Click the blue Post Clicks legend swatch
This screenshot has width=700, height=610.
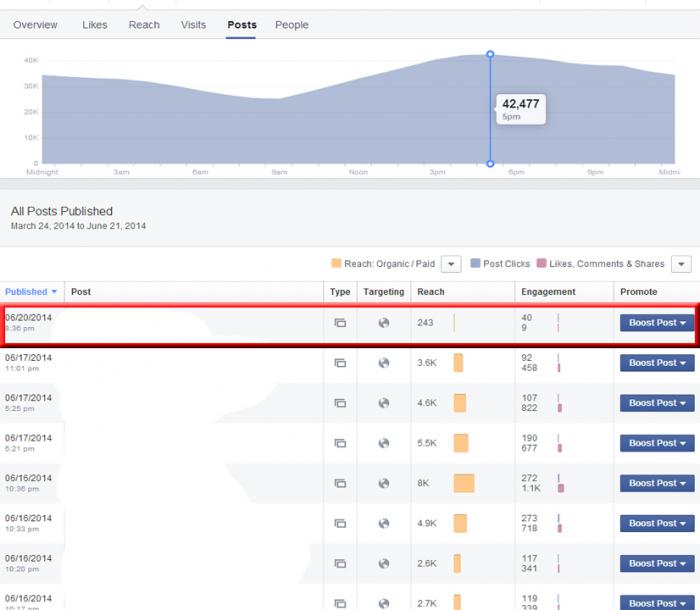point(475,263)
